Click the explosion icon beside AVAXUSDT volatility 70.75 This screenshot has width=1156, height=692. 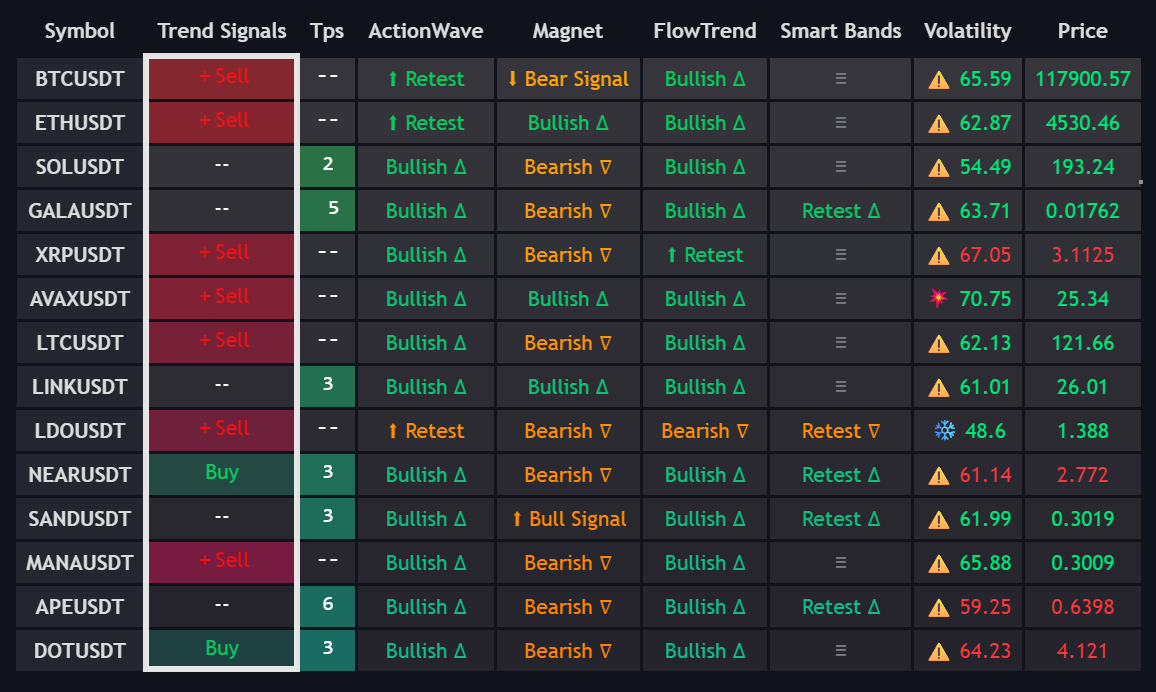point(938,299)
